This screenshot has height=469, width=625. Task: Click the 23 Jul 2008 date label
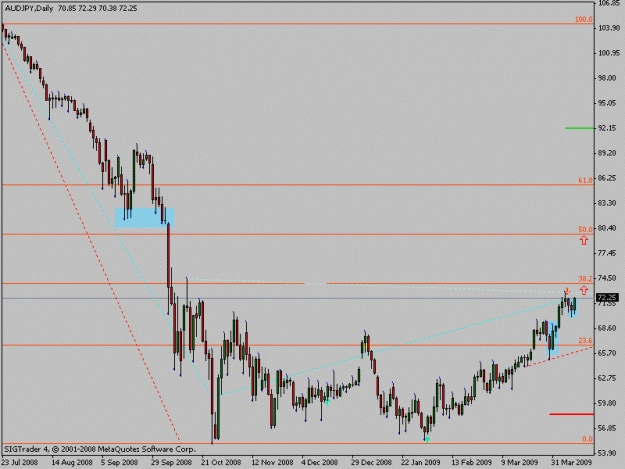pyautogui.click(x=20, y=463)
